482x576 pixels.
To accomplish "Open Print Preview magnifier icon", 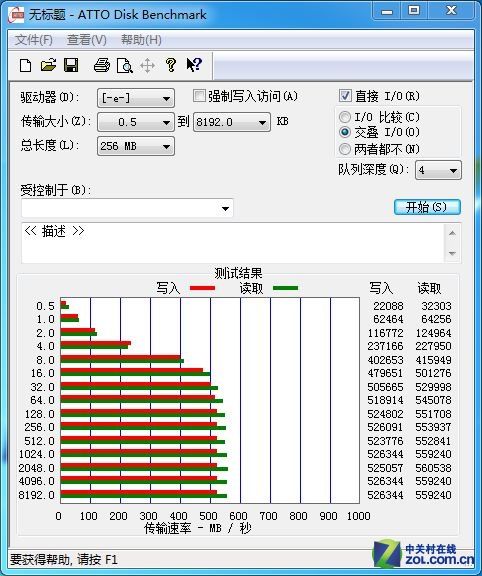I will [125, 66].
